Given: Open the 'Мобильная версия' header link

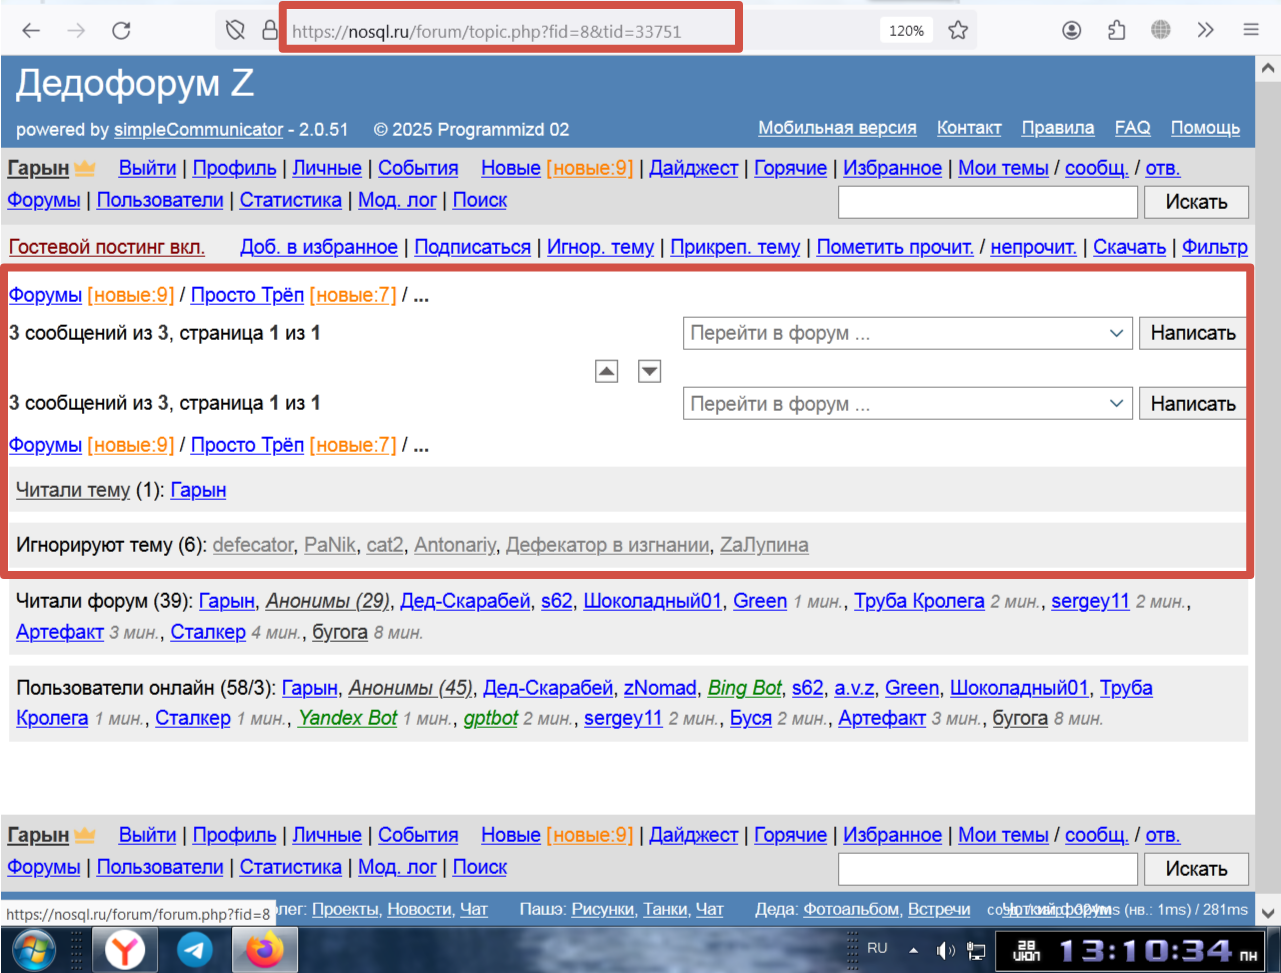Looking at the screenshot, I should 837,128.
